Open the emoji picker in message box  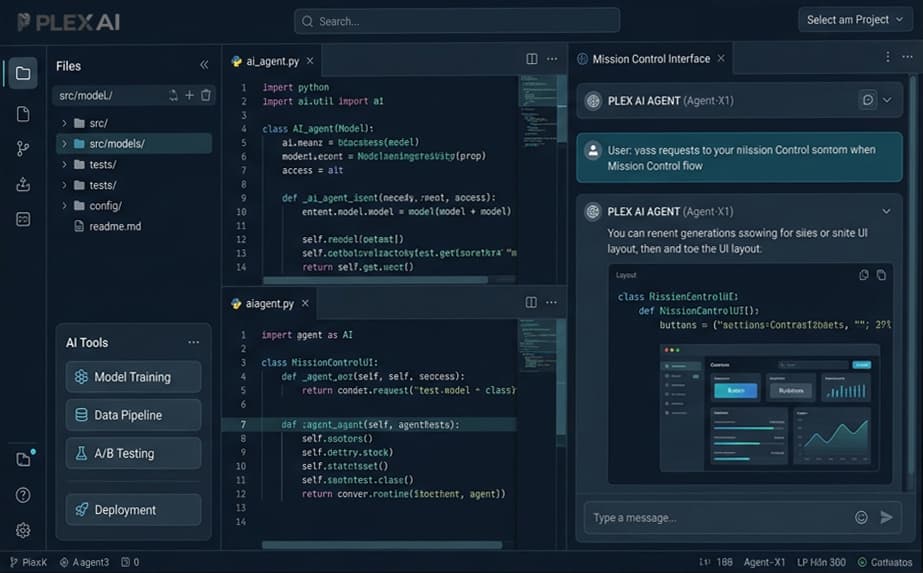coord(861,517)
